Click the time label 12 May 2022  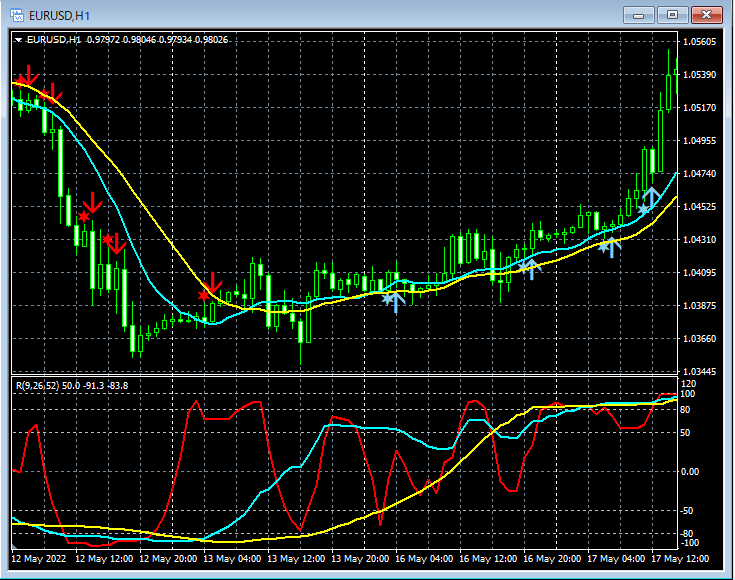[x=38, y=559]
